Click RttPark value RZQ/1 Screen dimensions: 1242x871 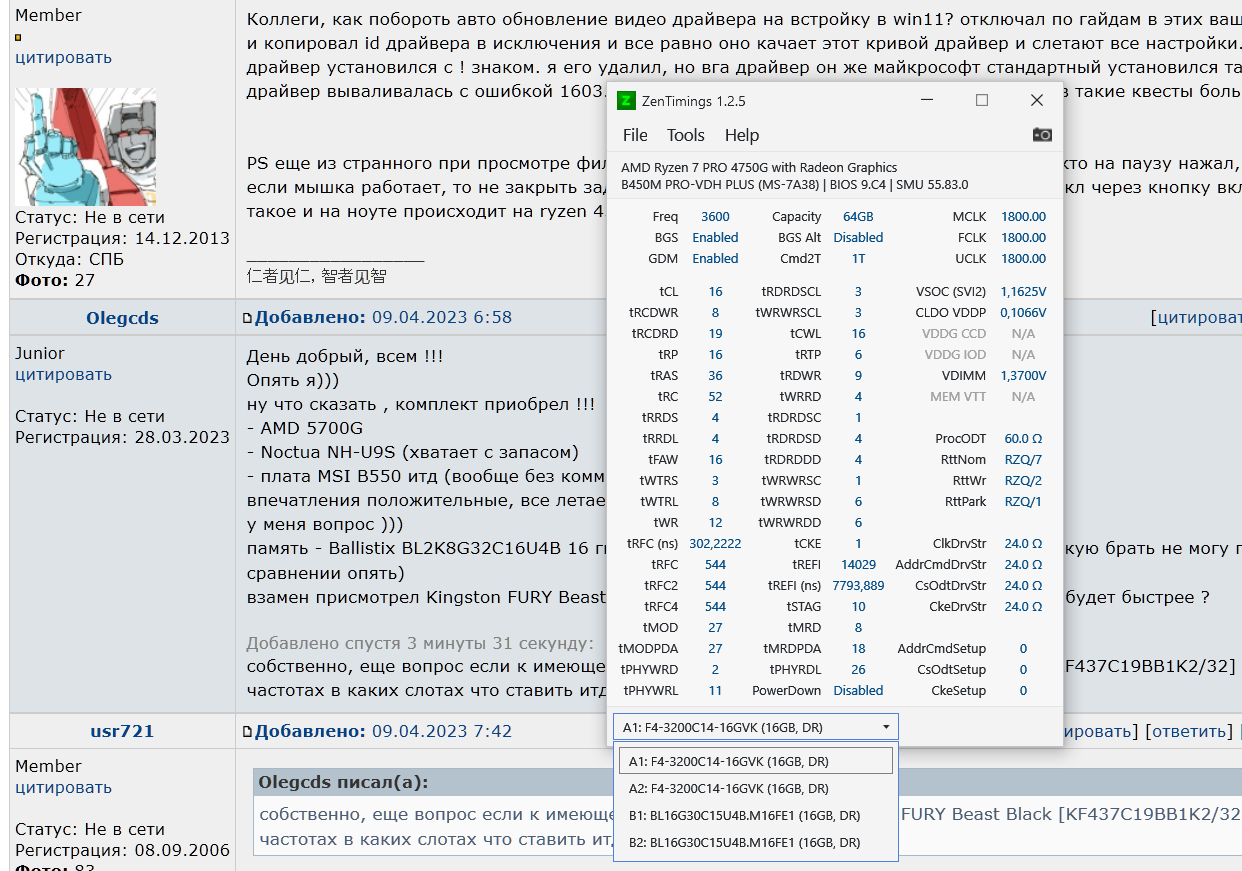tap(1023, 502)
